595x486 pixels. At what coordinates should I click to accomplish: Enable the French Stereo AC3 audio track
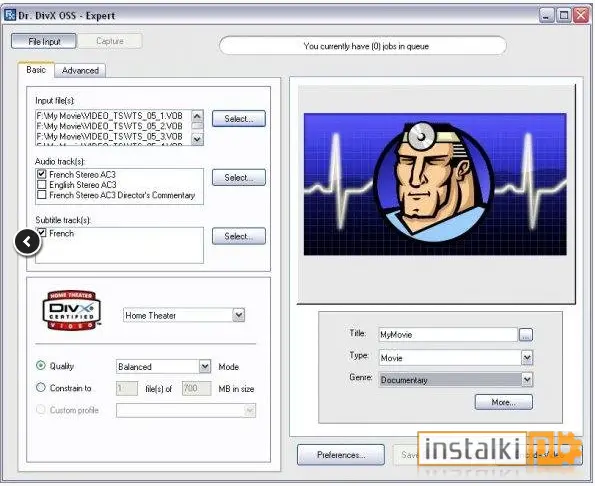coord(41,174)
